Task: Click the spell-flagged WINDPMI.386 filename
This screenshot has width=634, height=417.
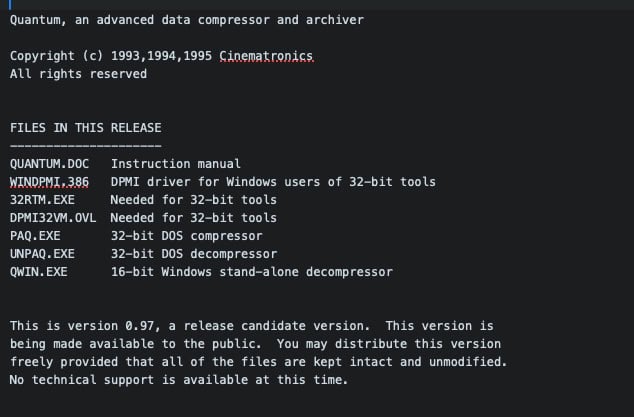Action: [49, 182]
